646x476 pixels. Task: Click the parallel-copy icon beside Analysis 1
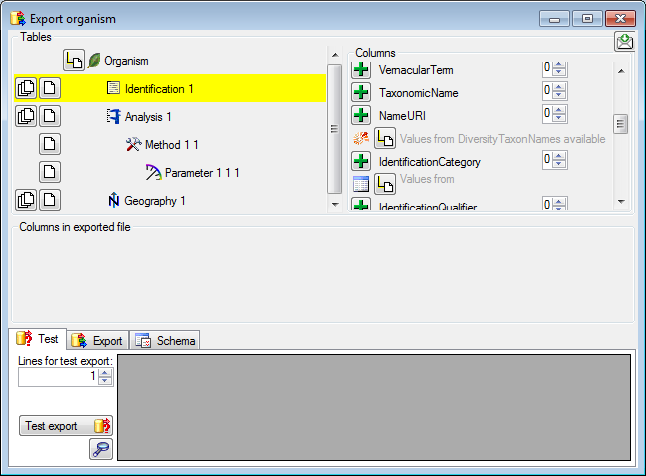[x=26, y=116]
